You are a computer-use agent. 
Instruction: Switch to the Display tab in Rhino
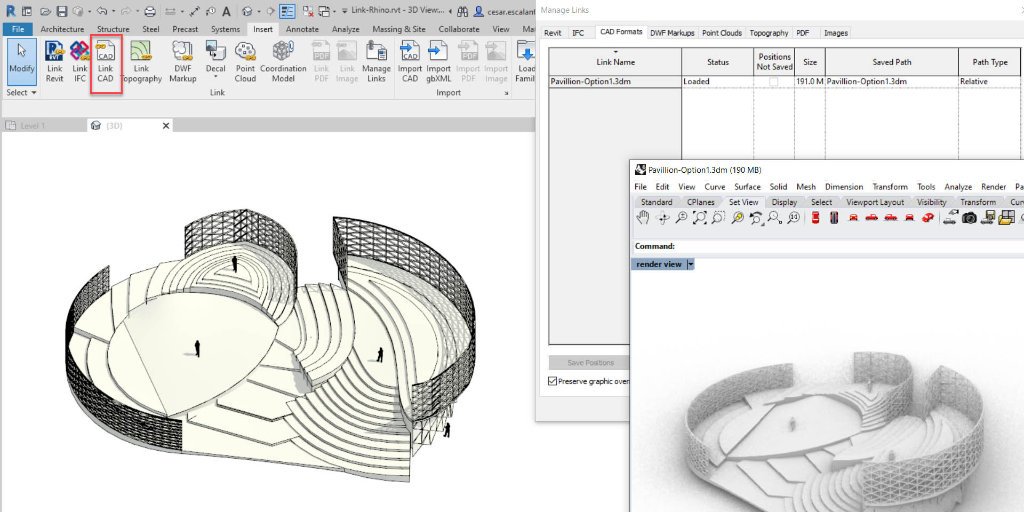[784, 202]
